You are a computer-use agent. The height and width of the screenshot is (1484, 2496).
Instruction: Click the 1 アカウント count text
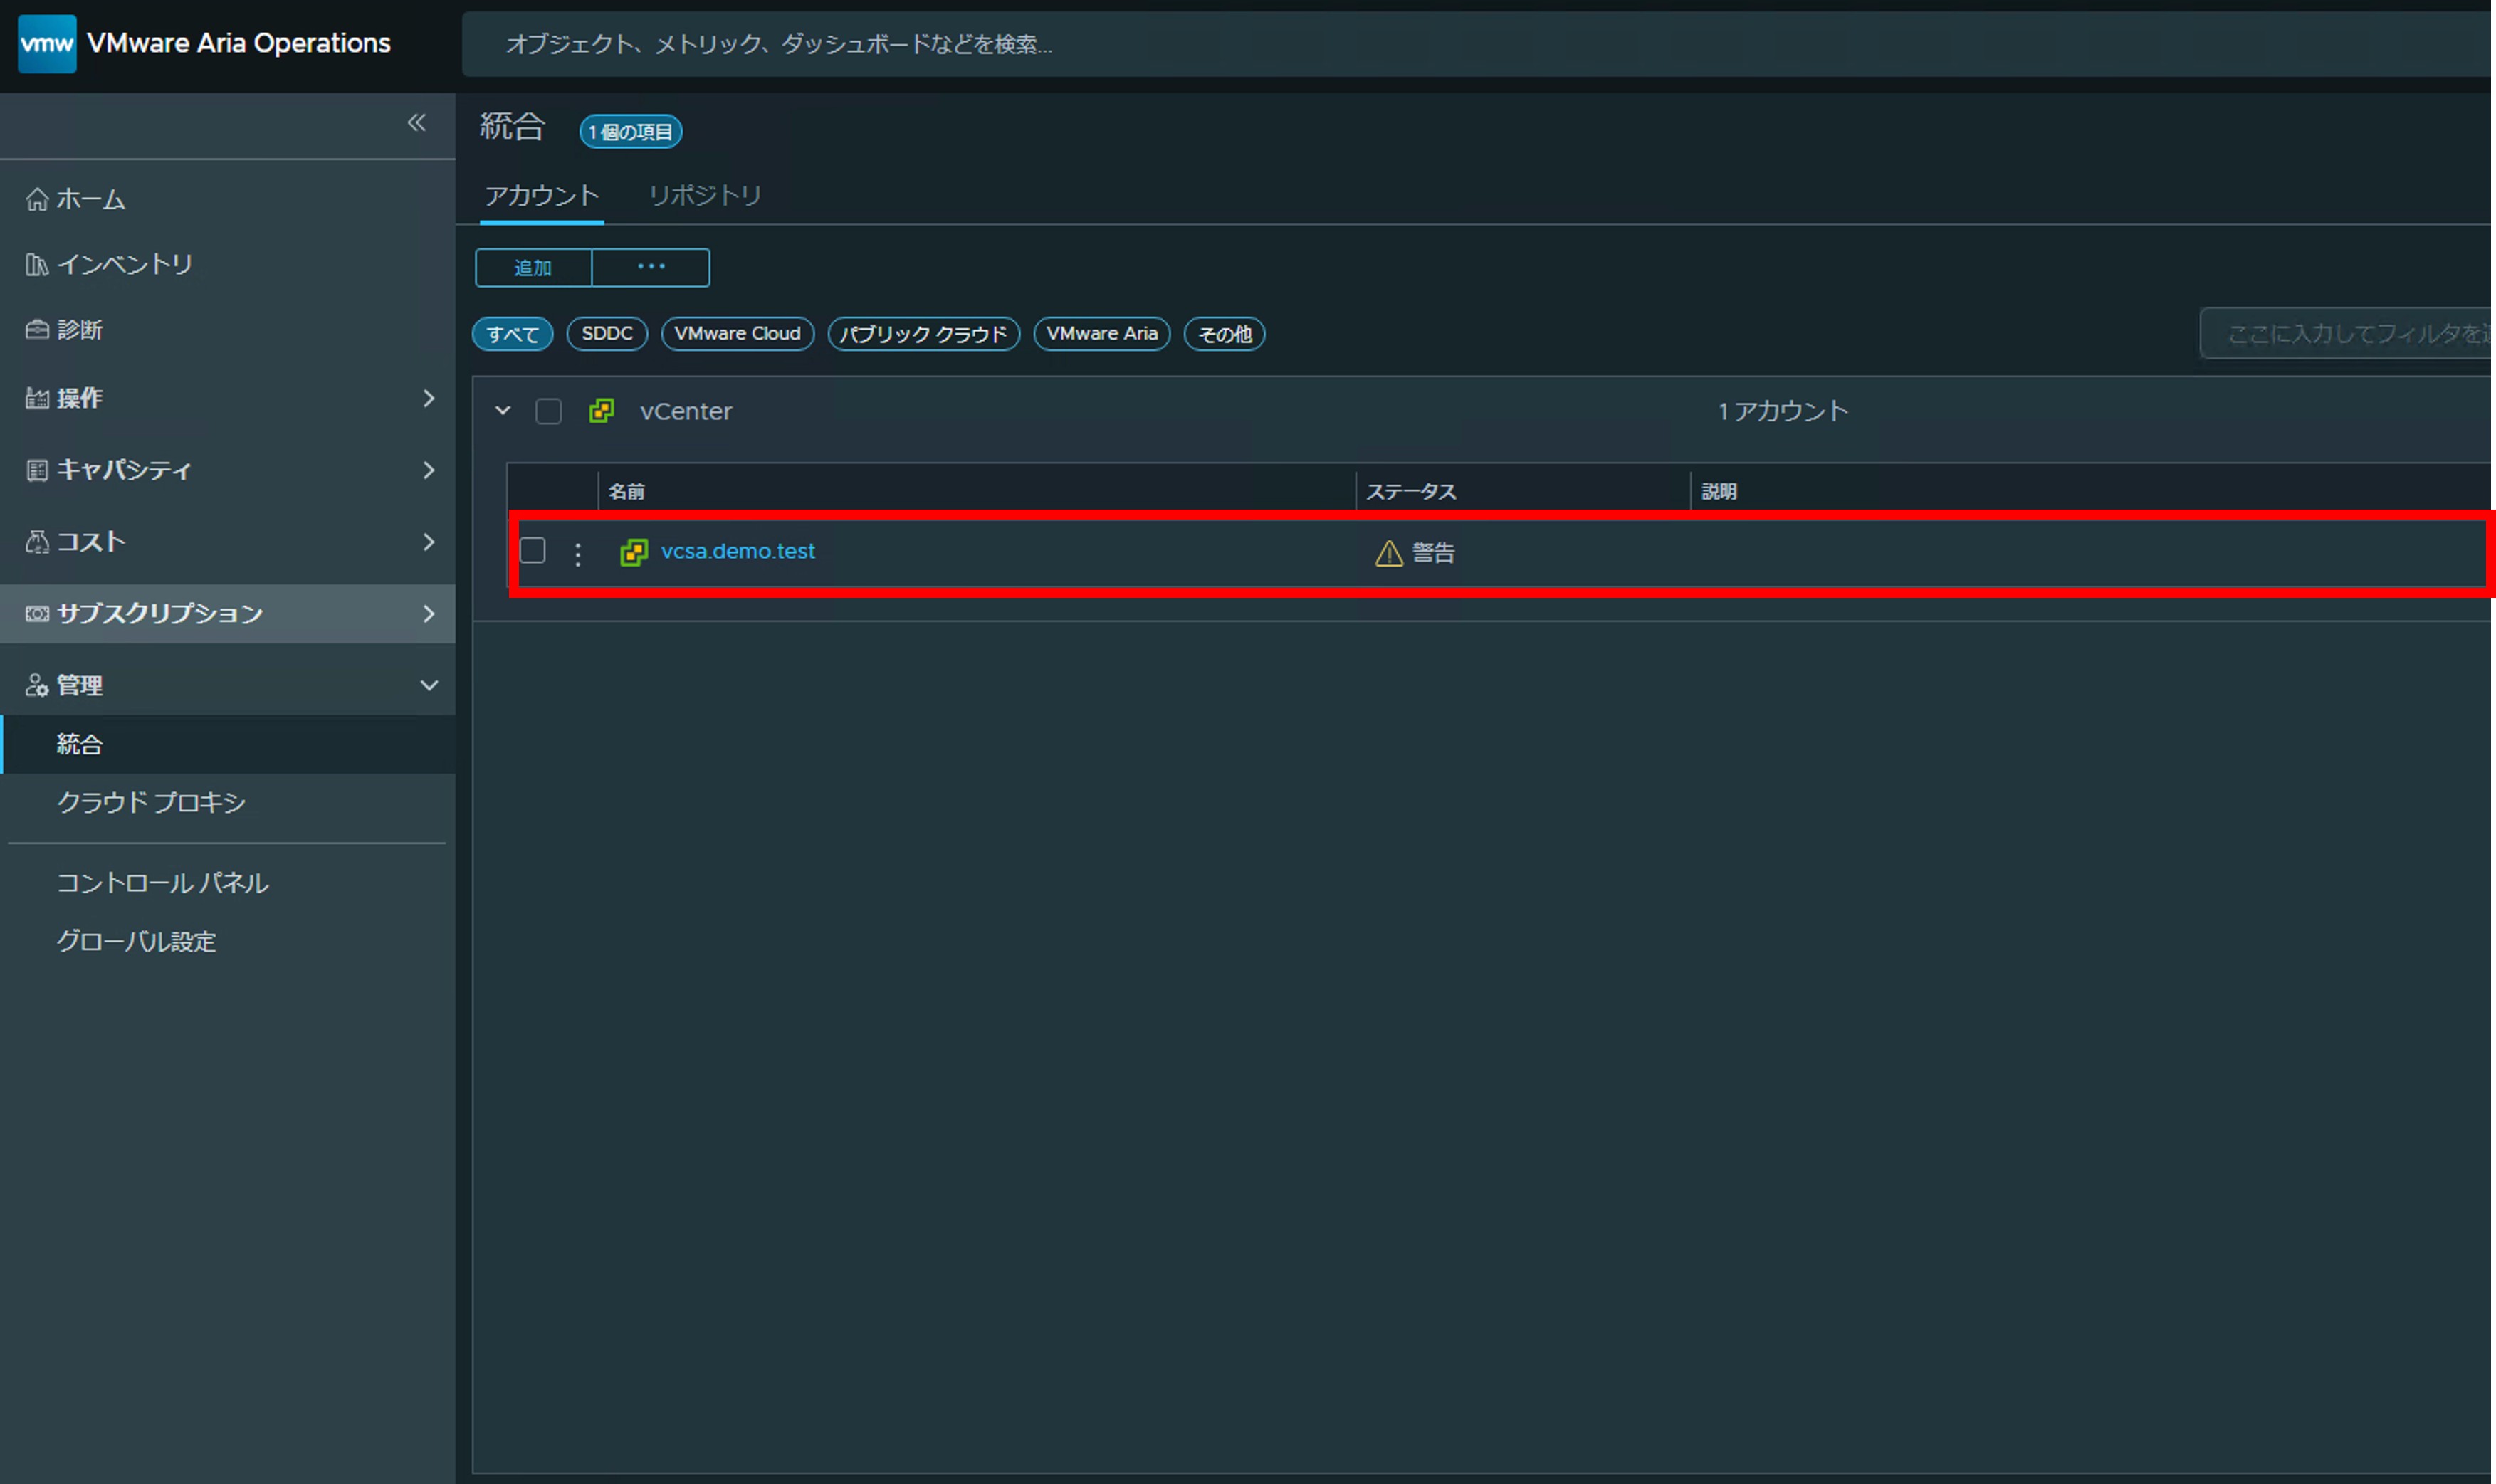(x=1783, y=411)
